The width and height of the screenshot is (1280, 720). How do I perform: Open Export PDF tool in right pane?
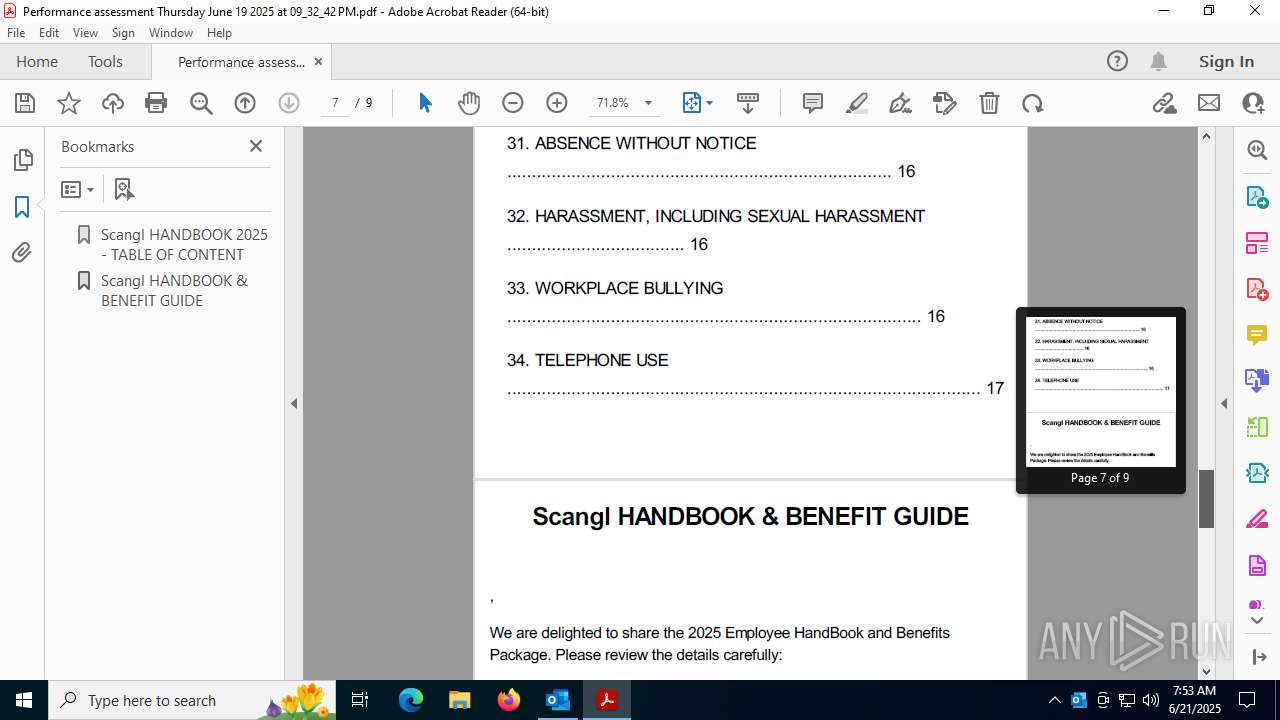[x=1257, y=196]
